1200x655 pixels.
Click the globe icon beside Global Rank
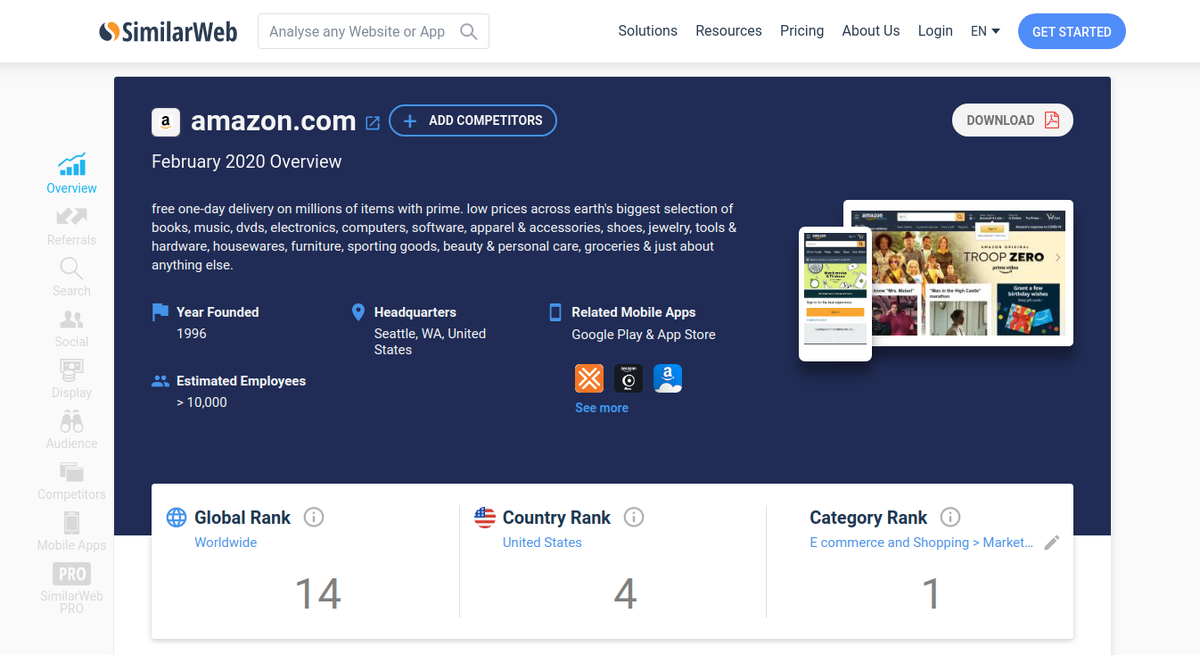point(176,517)
